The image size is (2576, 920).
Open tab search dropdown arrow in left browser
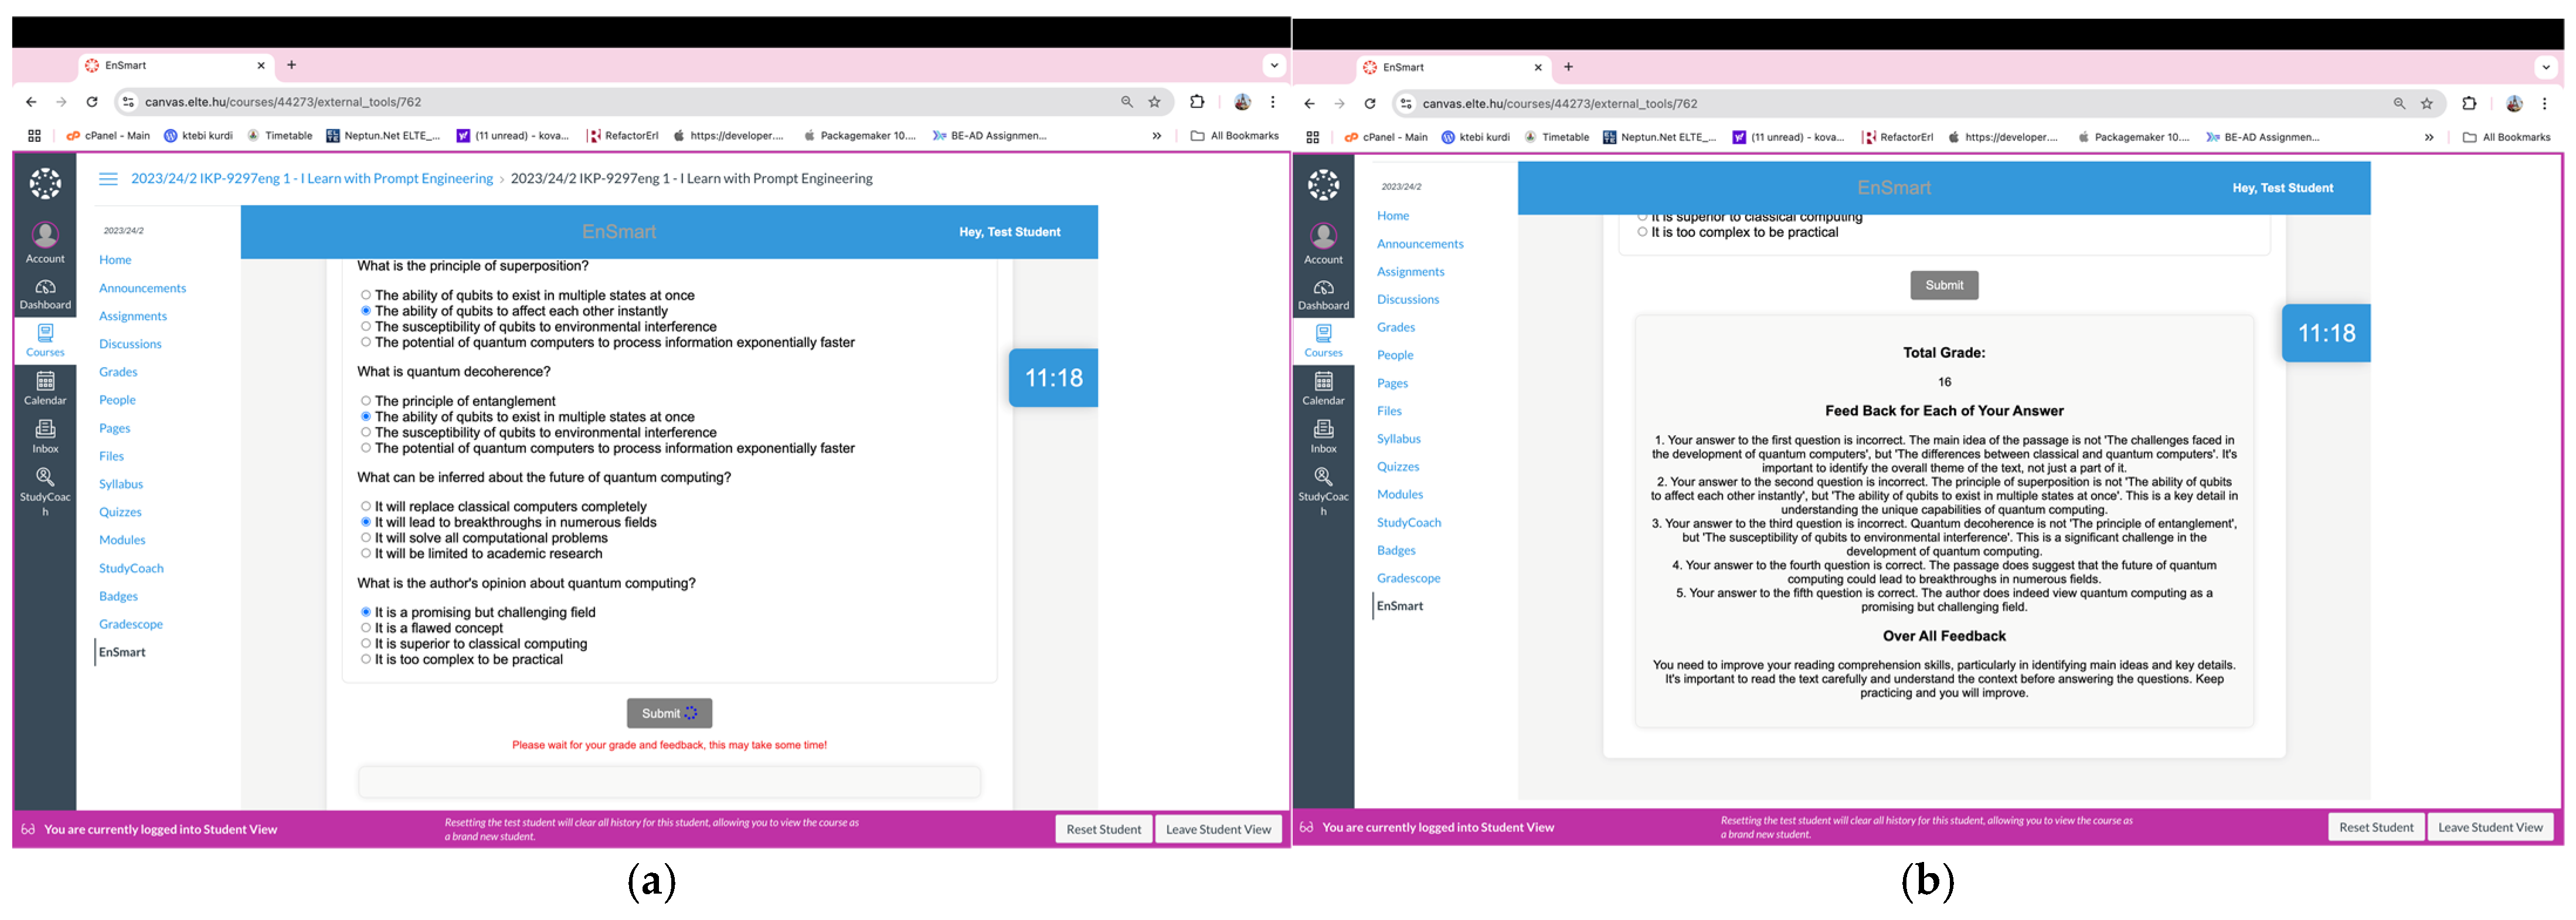tap(1273, 66)
